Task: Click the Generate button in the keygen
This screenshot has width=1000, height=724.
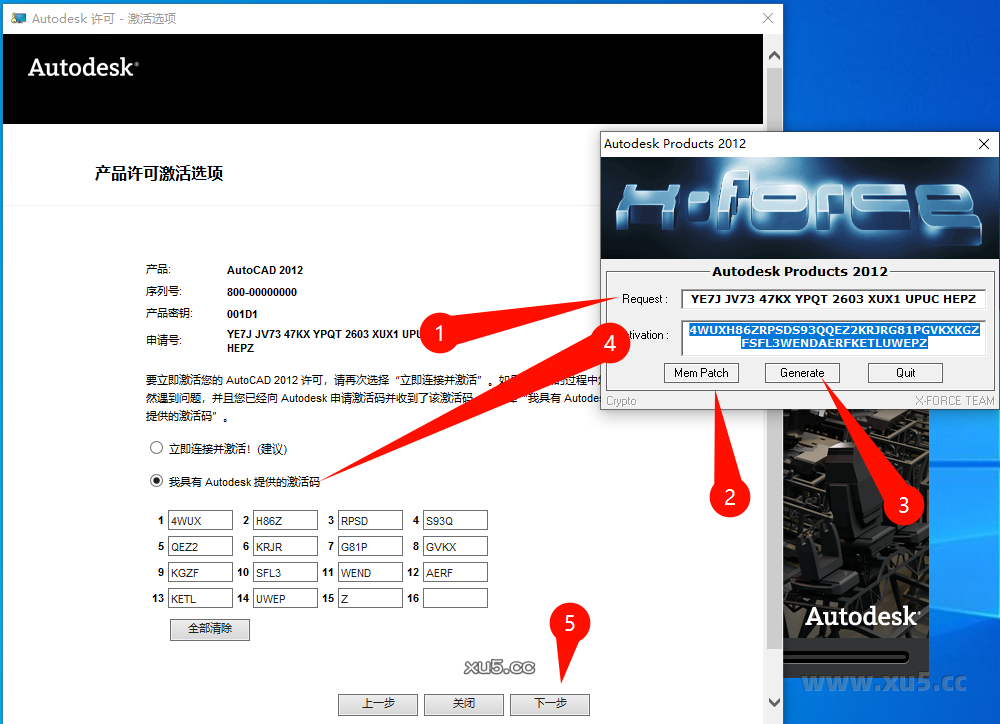Action: [802, 372]
